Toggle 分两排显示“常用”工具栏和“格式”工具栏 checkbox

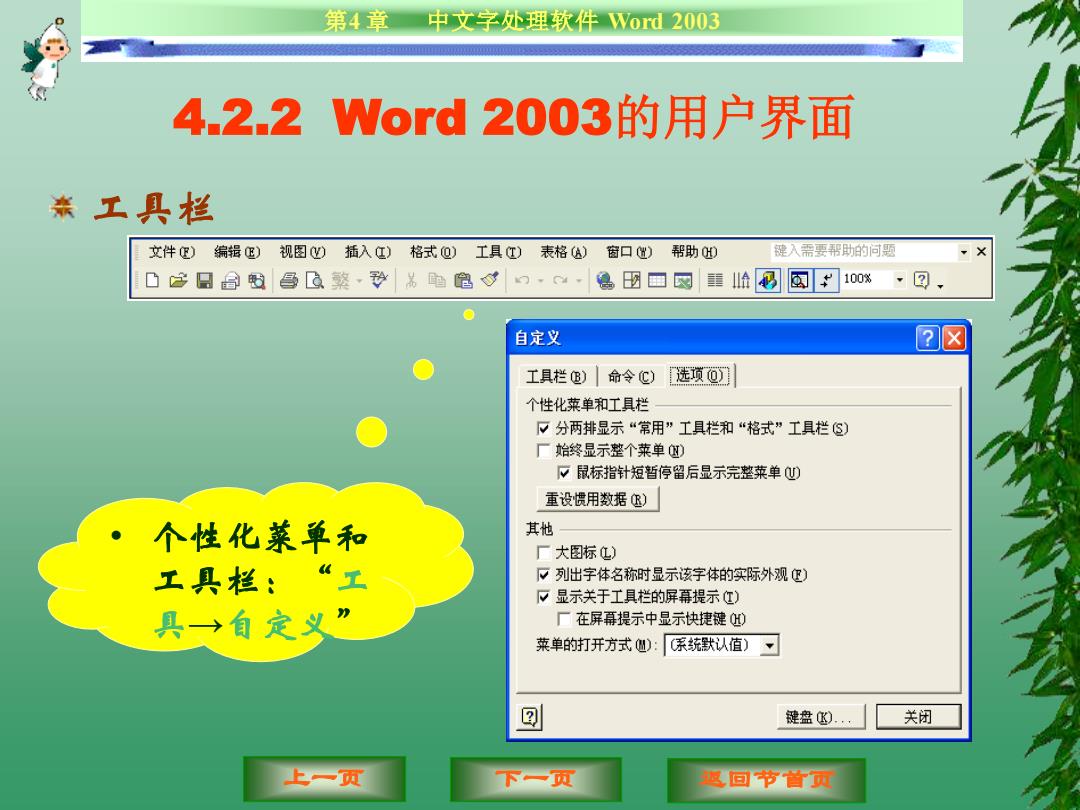pyautogui.click(x=543, y=428)
